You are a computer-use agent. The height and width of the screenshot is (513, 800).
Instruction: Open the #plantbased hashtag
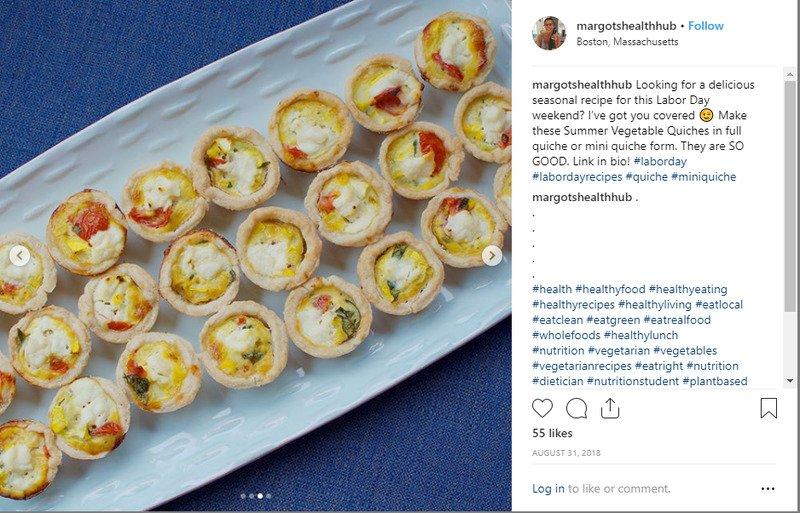point(714,382)
